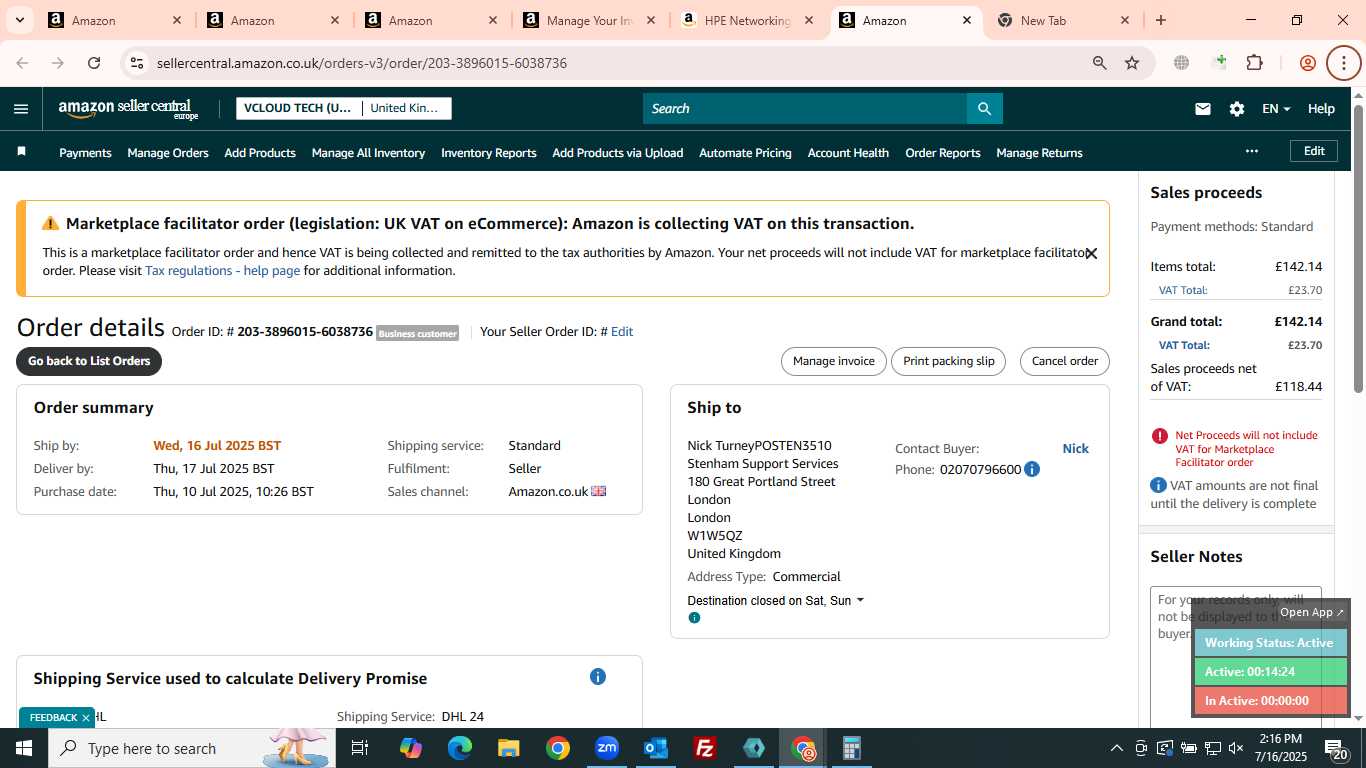The height and width of the screenshot is (768, 1366).
Task: Open the tab search dropdown arrow
Action: click(x=20, y=20)
